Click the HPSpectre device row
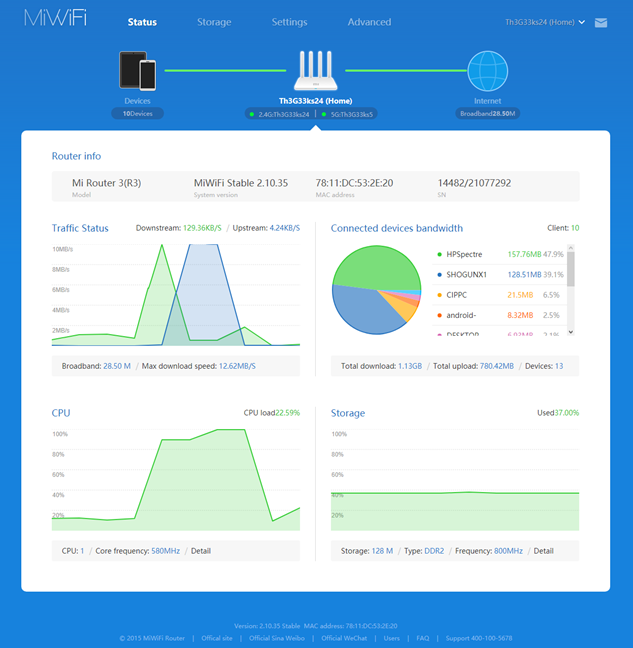The image size is (633, 648). point(500,255)
